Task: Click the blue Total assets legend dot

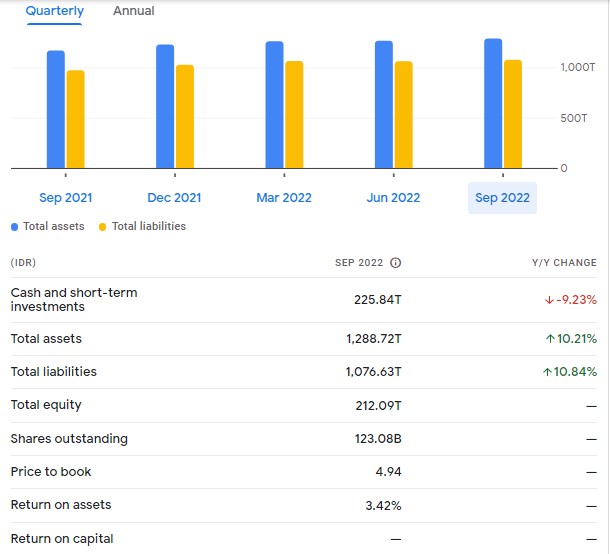Action: tap(14, 227)
